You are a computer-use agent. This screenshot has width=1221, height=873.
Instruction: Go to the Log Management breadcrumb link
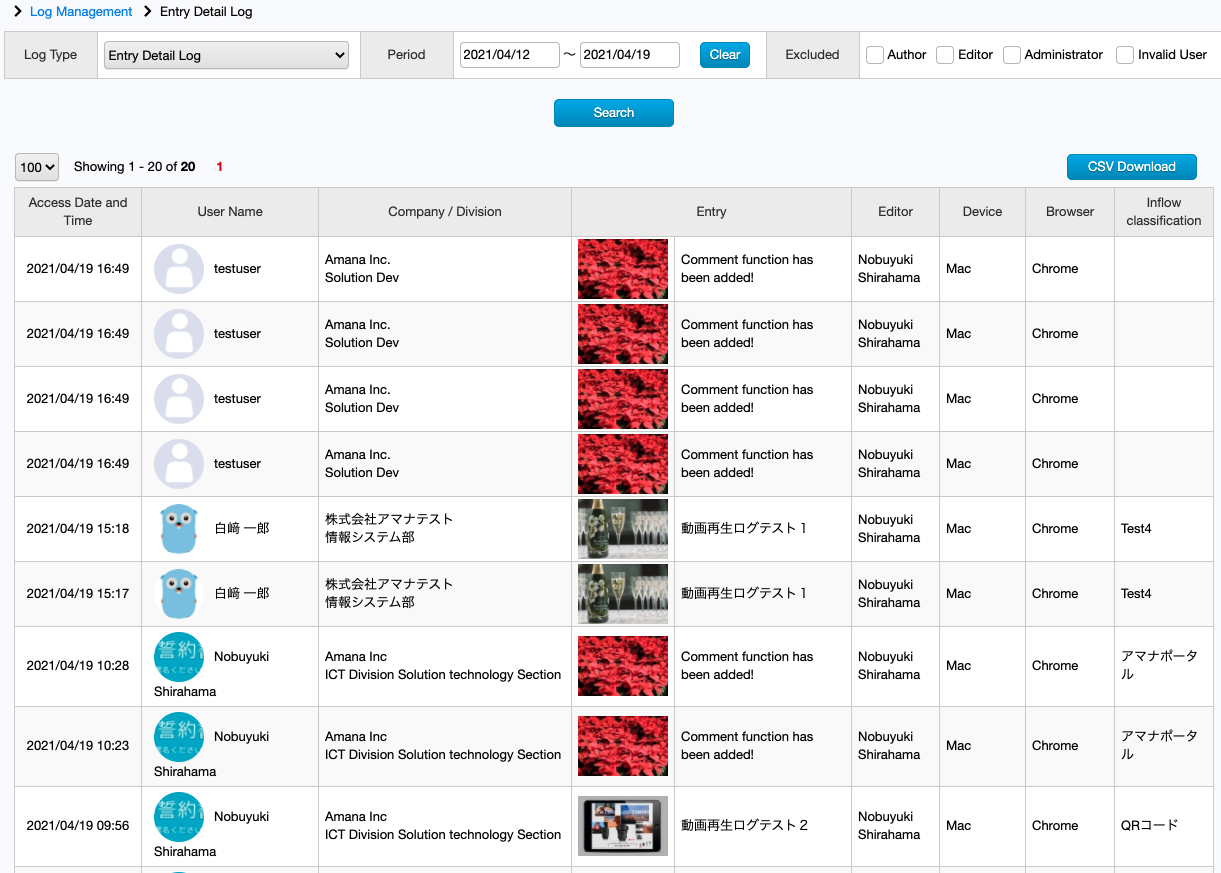click(81, 12)
